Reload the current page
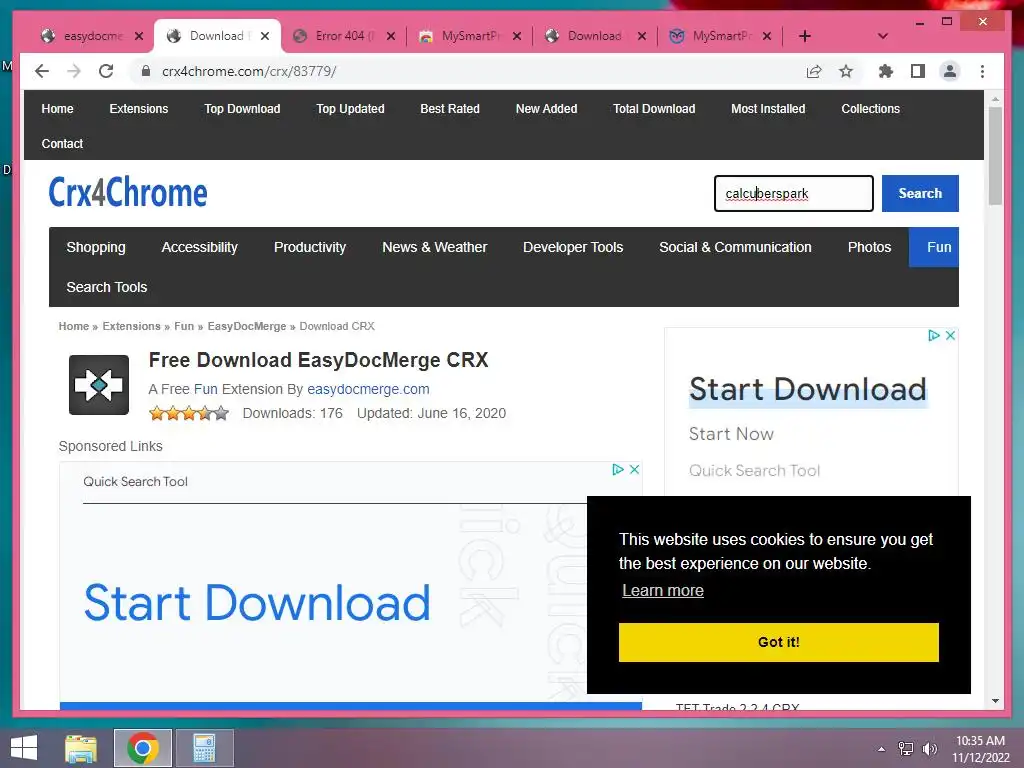This screenshot has width=1024, height=768. coord(106,71)
